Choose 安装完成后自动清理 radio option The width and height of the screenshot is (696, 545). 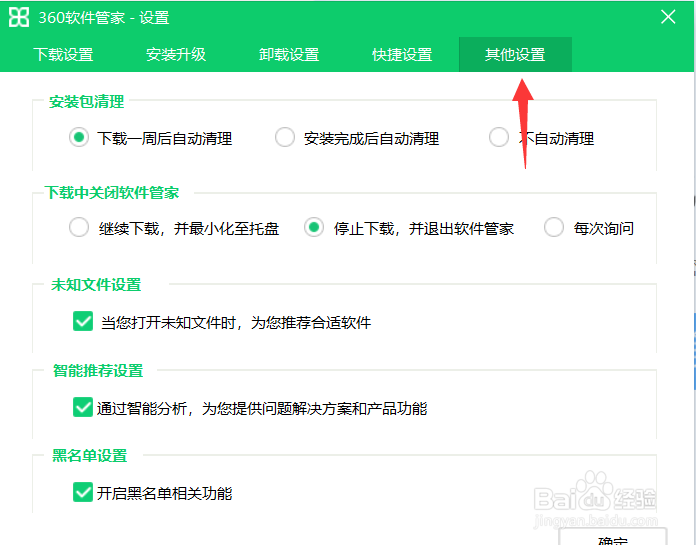tap(285, 138)
